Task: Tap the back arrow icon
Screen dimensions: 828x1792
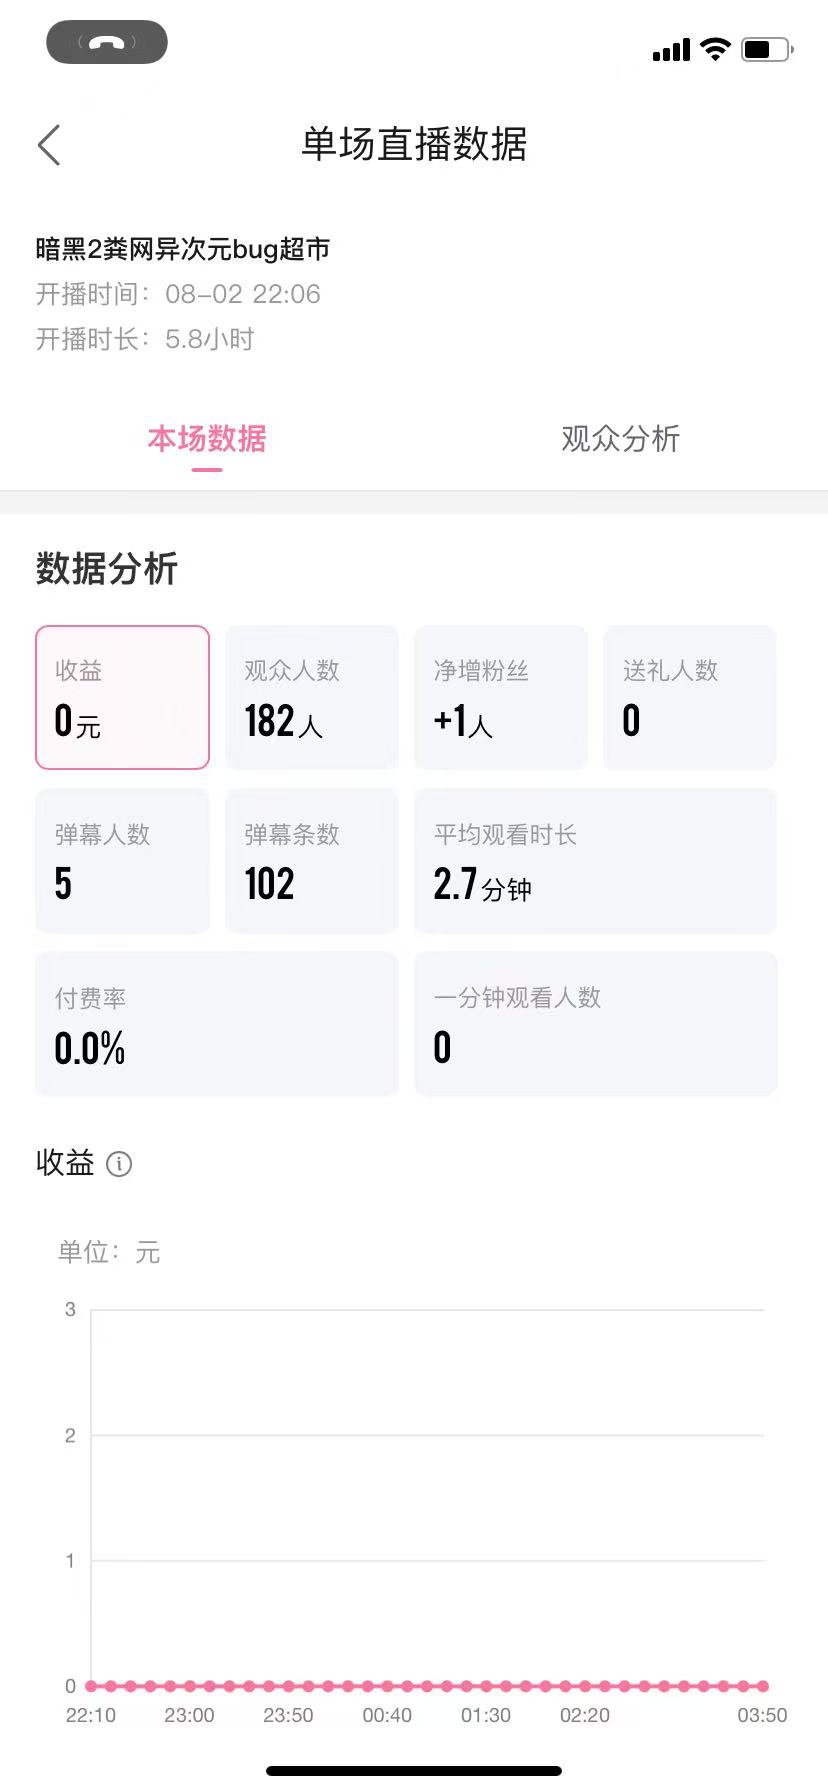Action: tap(49, 145)
